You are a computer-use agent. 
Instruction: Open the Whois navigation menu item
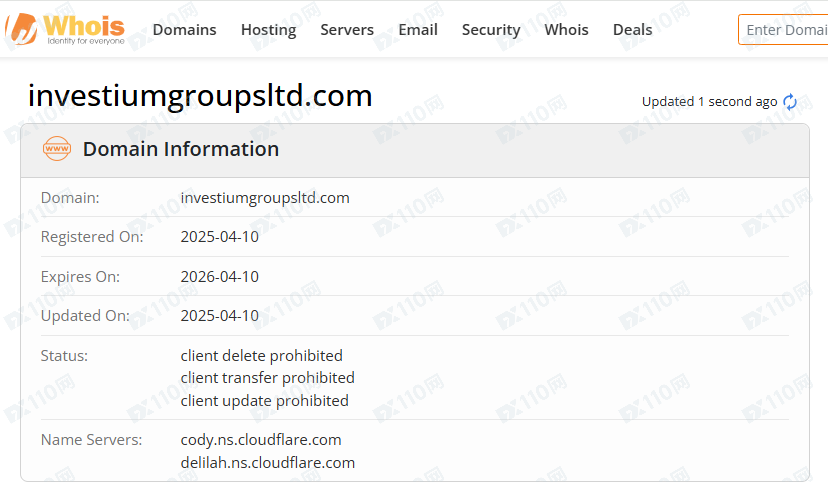566,30
